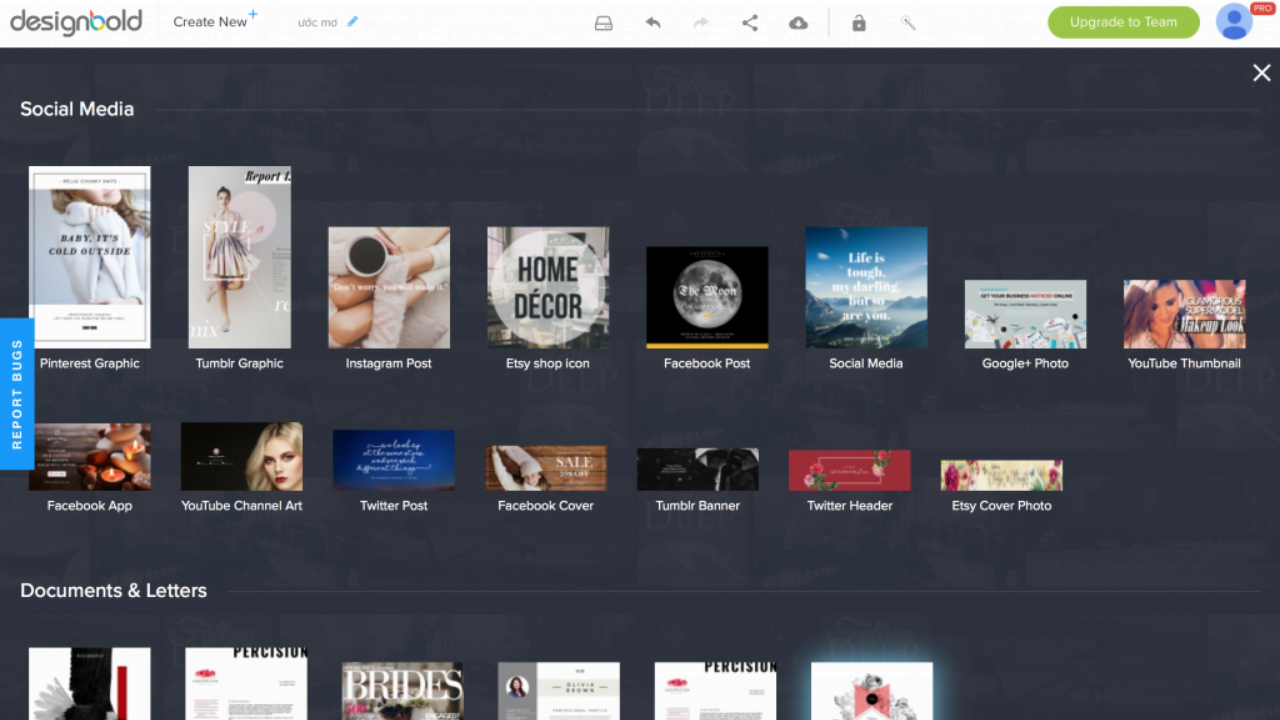Image resolution: width=1280 pixels, height=720 pixels.
Task: Click the 'Documents & Letters' section heading
Action: [114, 590]
